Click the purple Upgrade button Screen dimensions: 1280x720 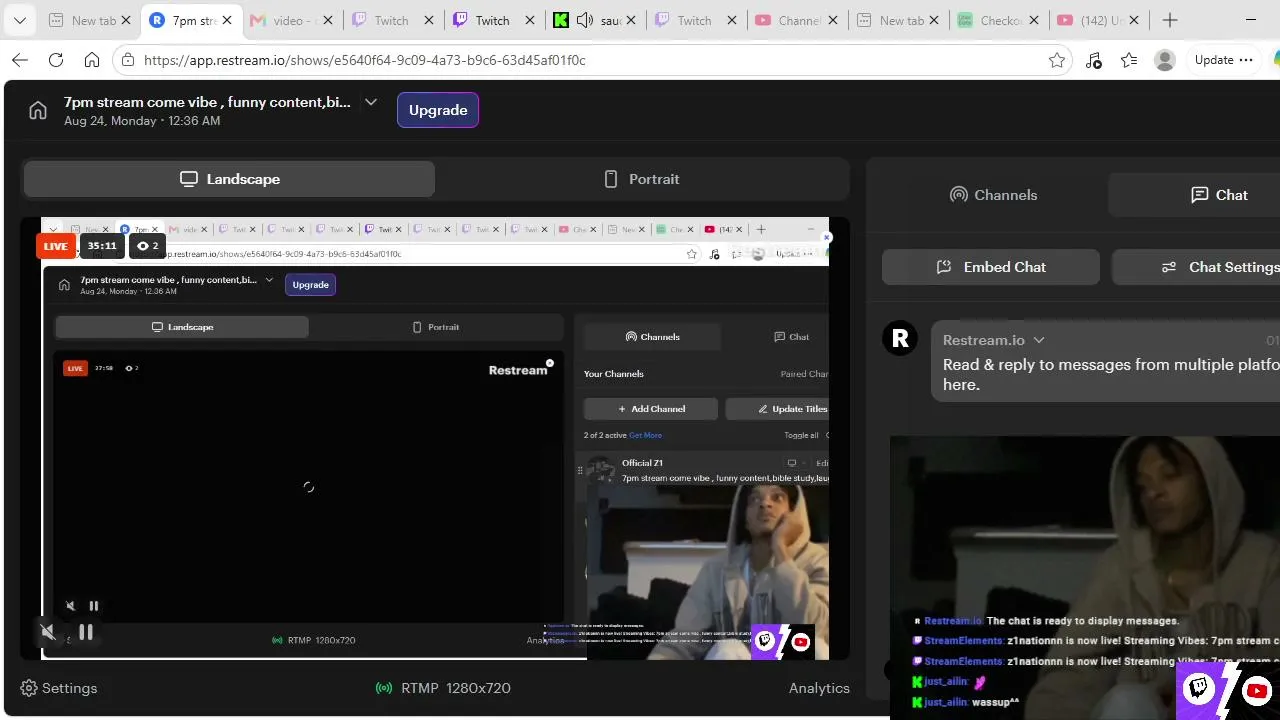point(438,110)
